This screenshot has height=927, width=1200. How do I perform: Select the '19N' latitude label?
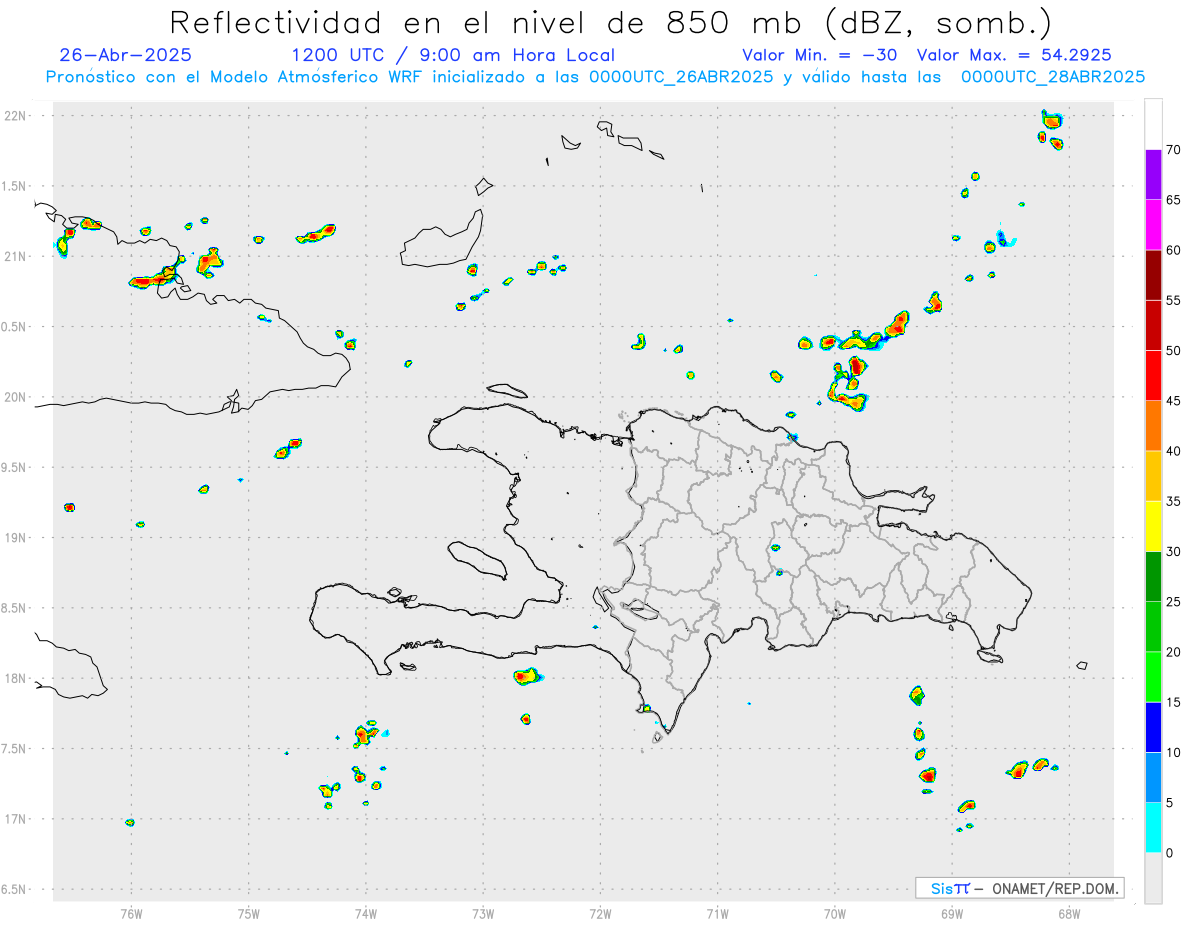click(x=16, y=538)
